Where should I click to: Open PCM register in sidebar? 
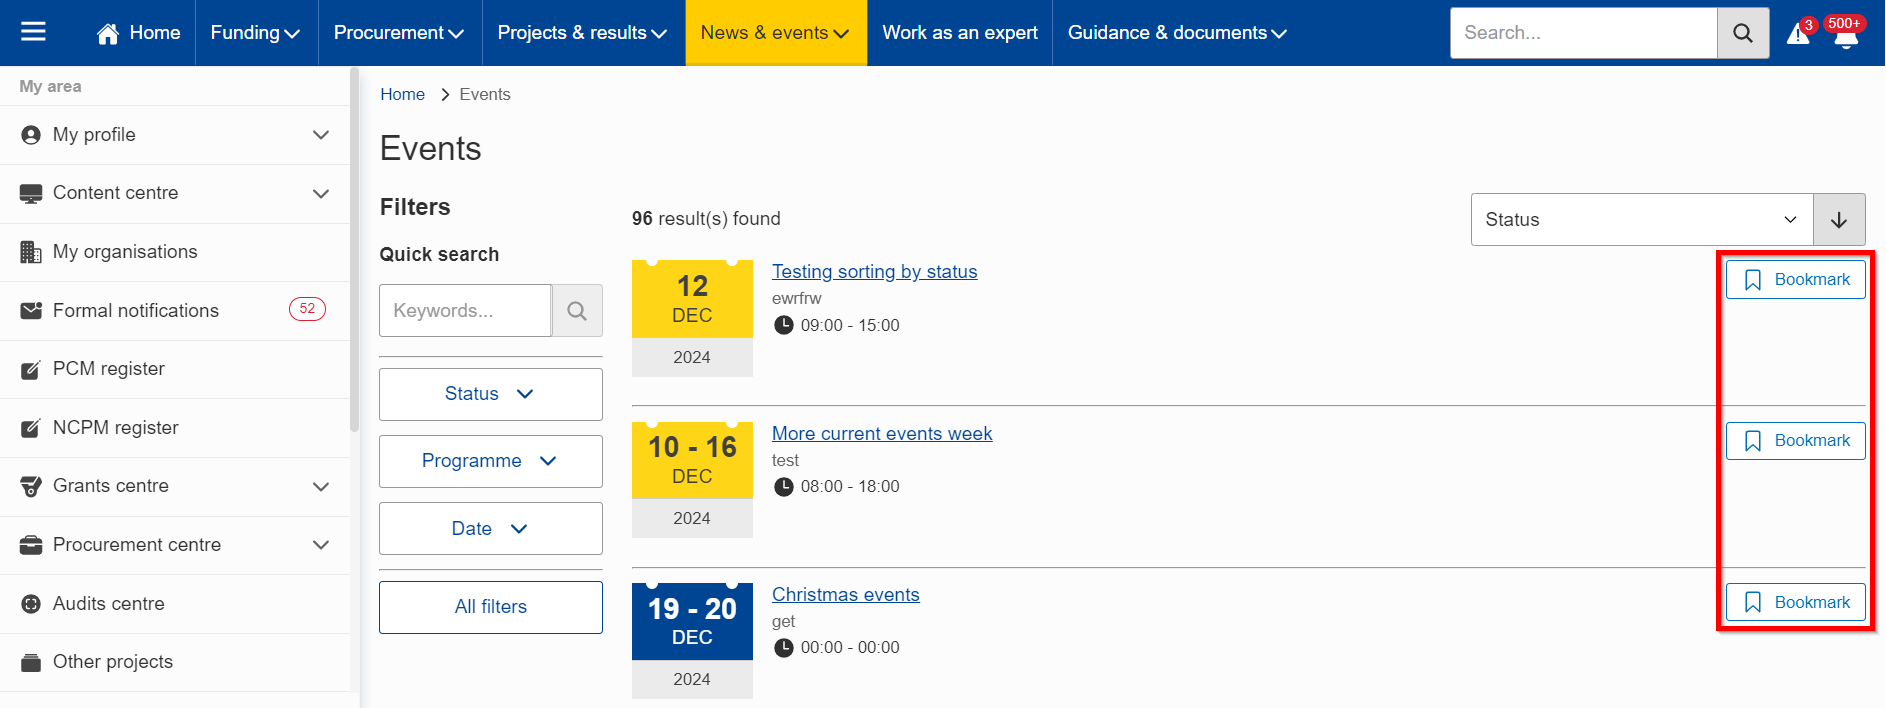point(175,369)
